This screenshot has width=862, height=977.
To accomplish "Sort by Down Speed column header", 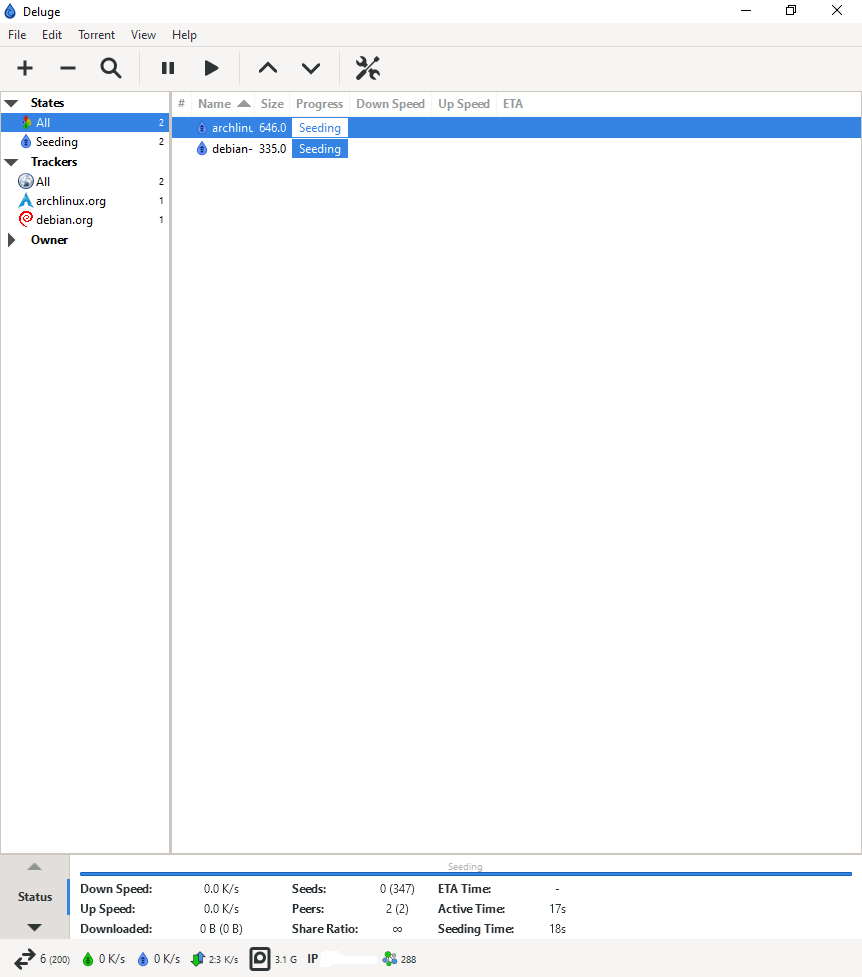I will click(391, 103).
